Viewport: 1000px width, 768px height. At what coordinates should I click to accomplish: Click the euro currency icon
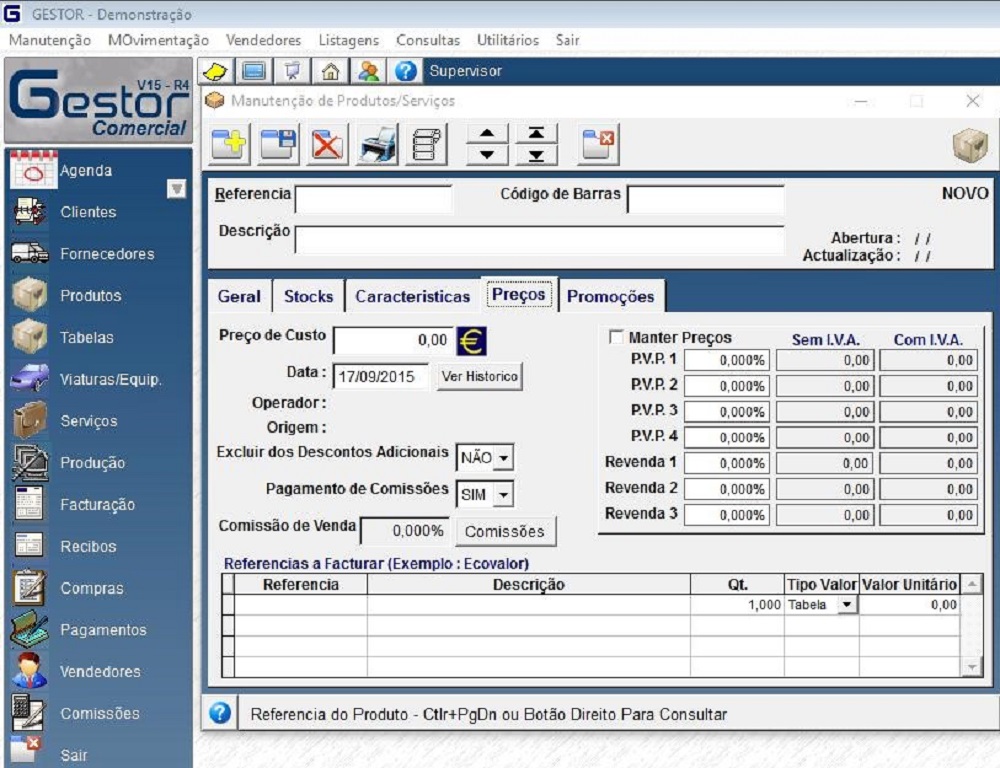tap(471, 340)
